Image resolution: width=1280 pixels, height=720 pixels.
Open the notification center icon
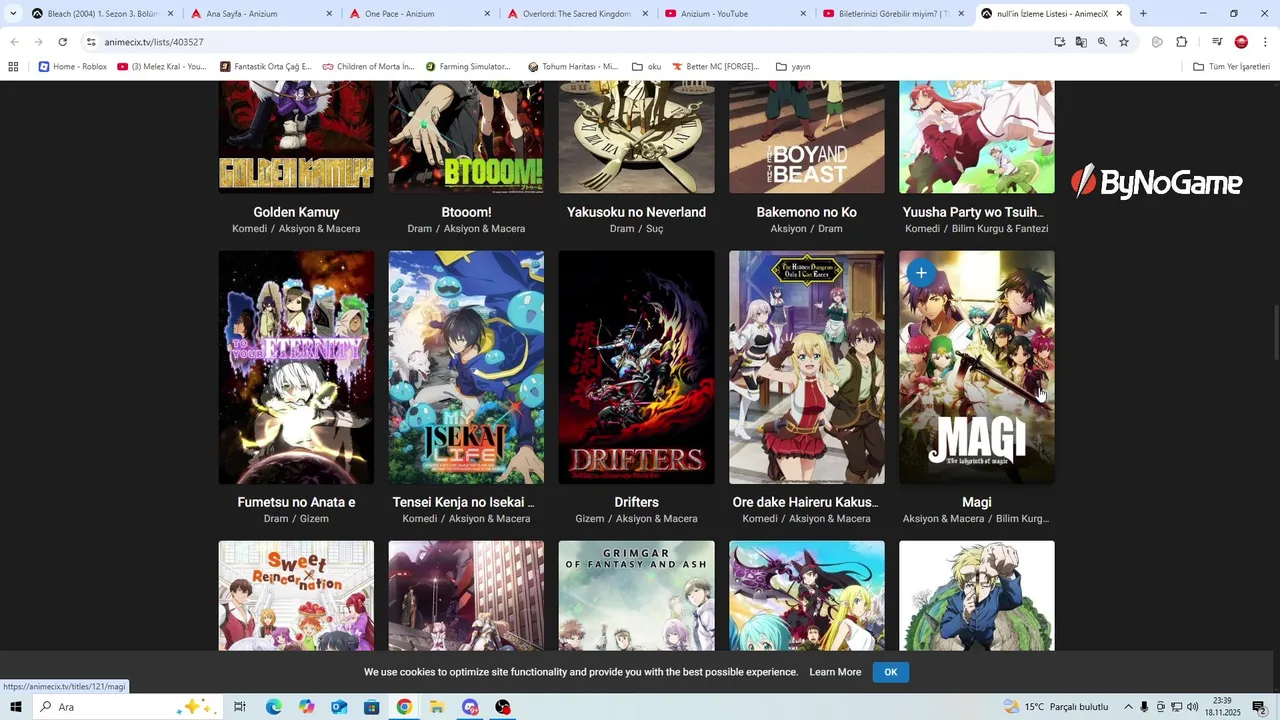pyautogui.click(x=1259, y=707)
